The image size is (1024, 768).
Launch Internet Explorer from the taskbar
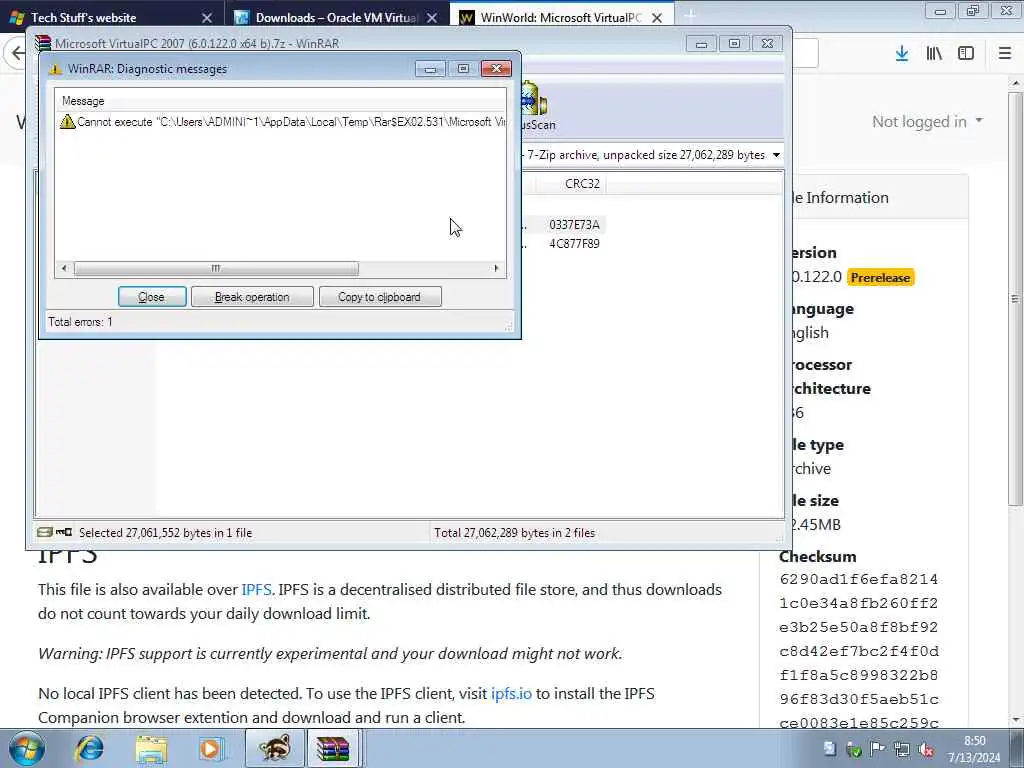(x=89, y=748)
